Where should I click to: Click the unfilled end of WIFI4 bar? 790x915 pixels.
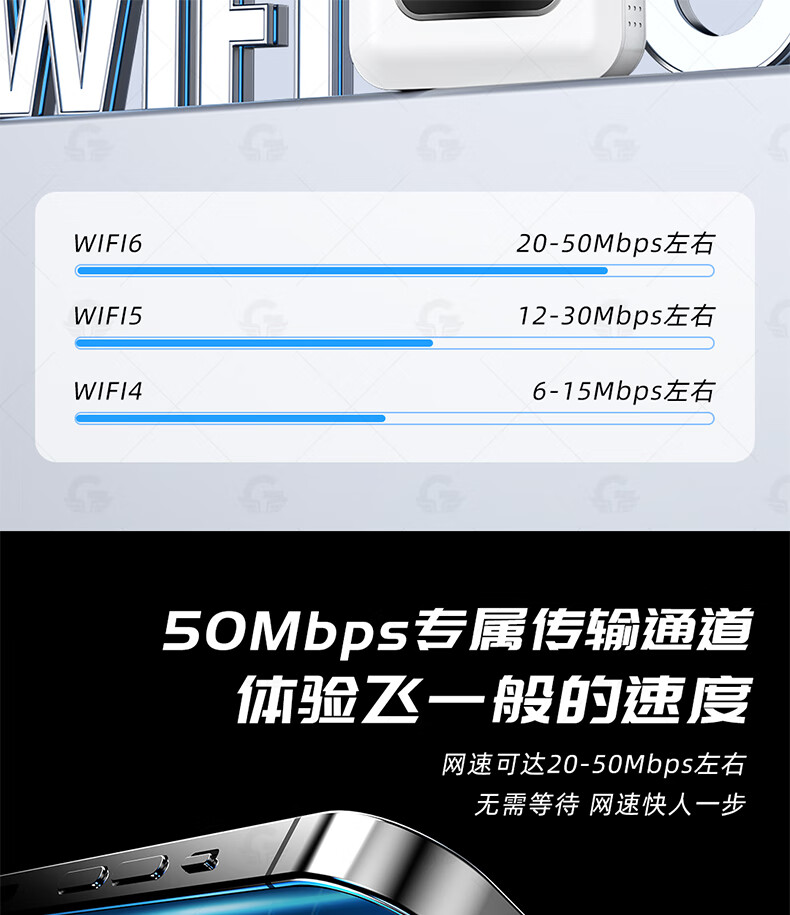pos(550,418)
